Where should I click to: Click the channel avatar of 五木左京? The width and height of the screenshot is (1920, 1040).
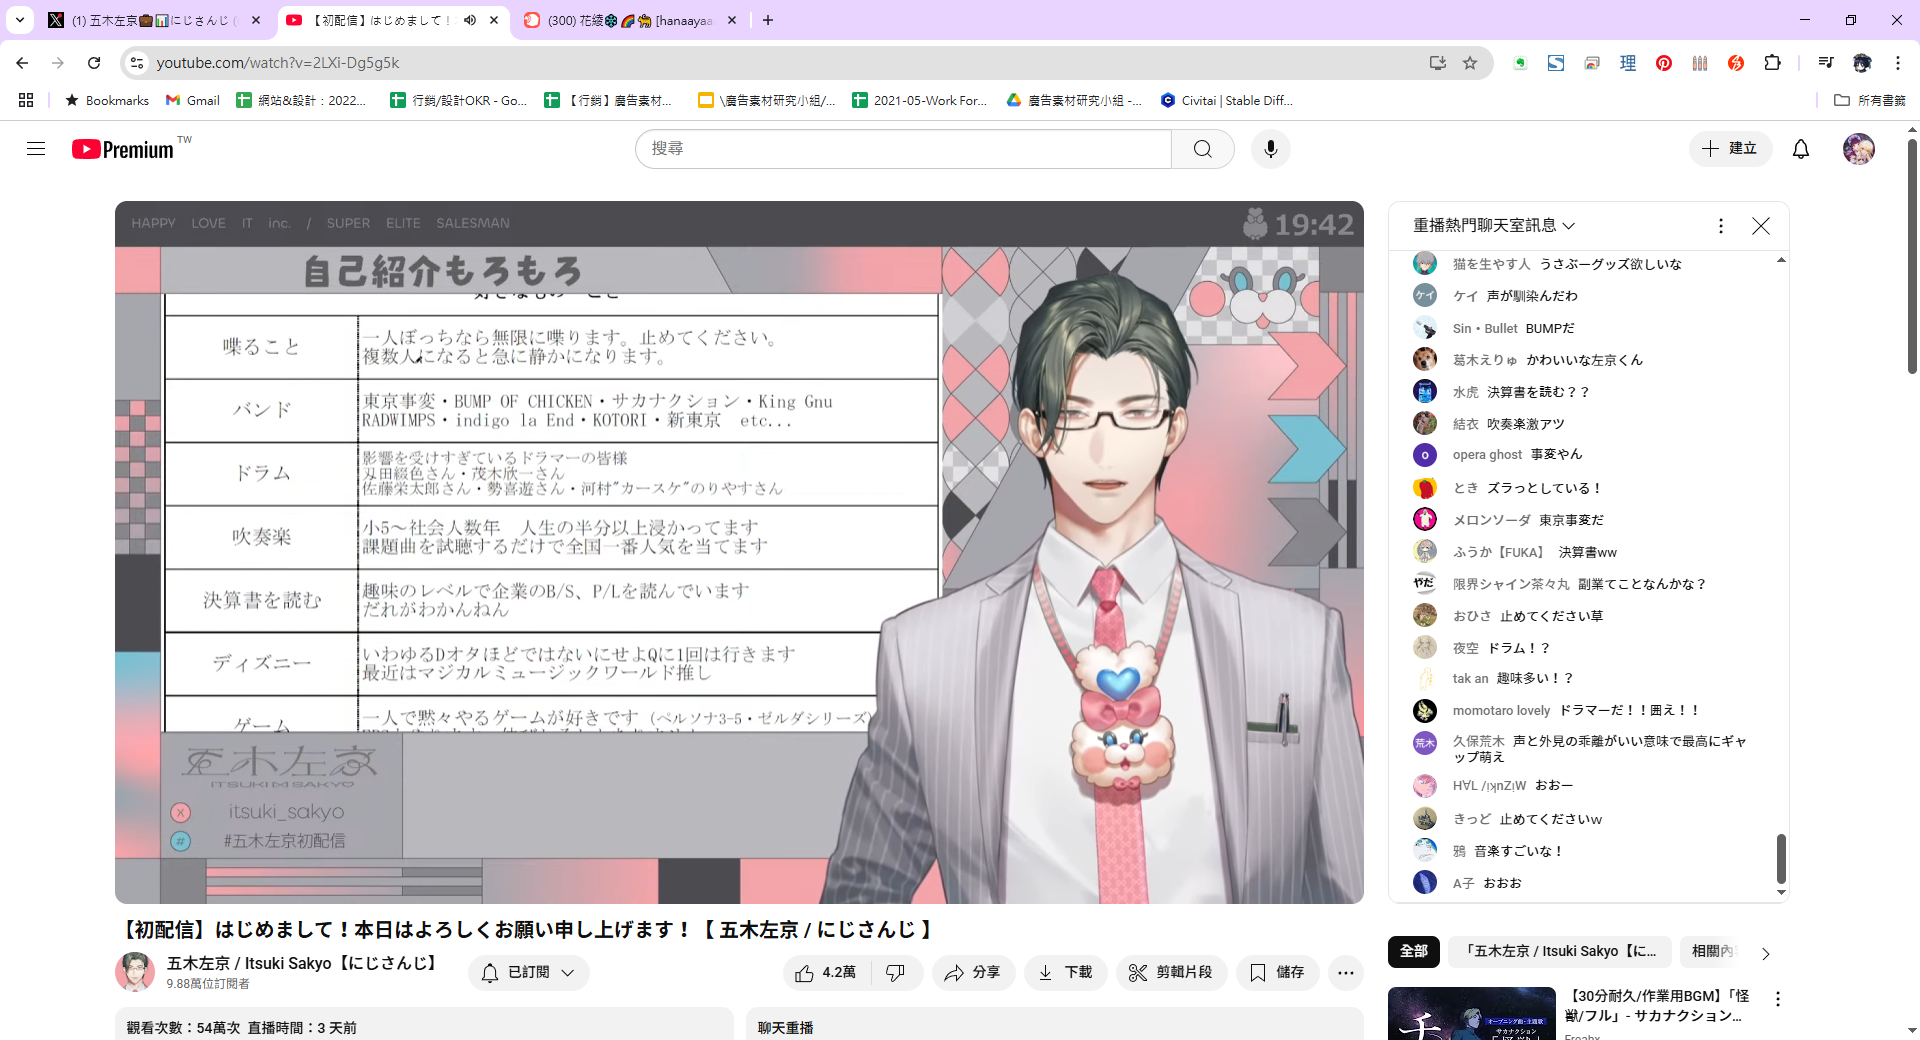click(134, 972)
